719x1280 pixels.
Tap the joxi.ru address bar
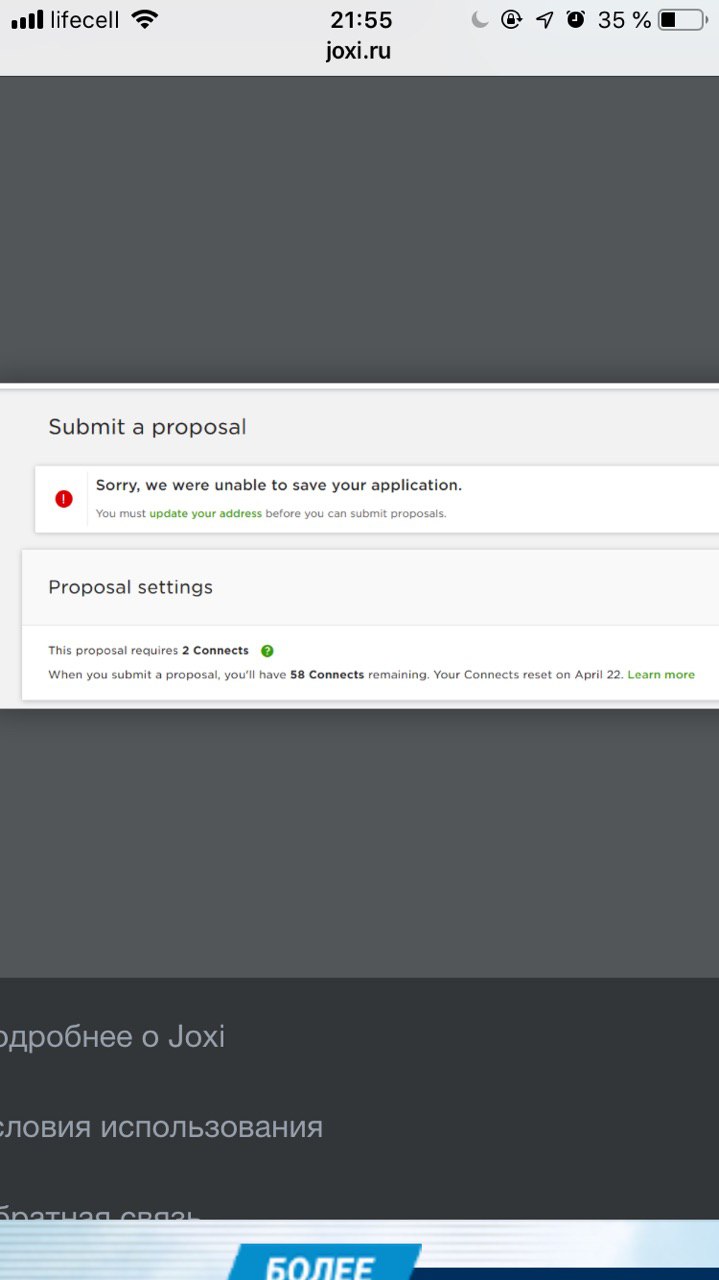[x=359, y=51]
